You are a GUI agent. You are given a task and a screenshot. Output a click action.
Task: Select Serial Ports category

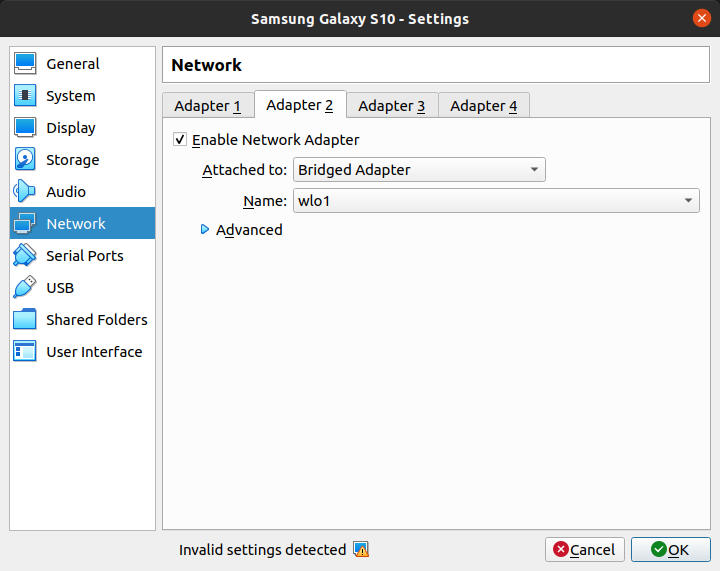tap(83, 255)
